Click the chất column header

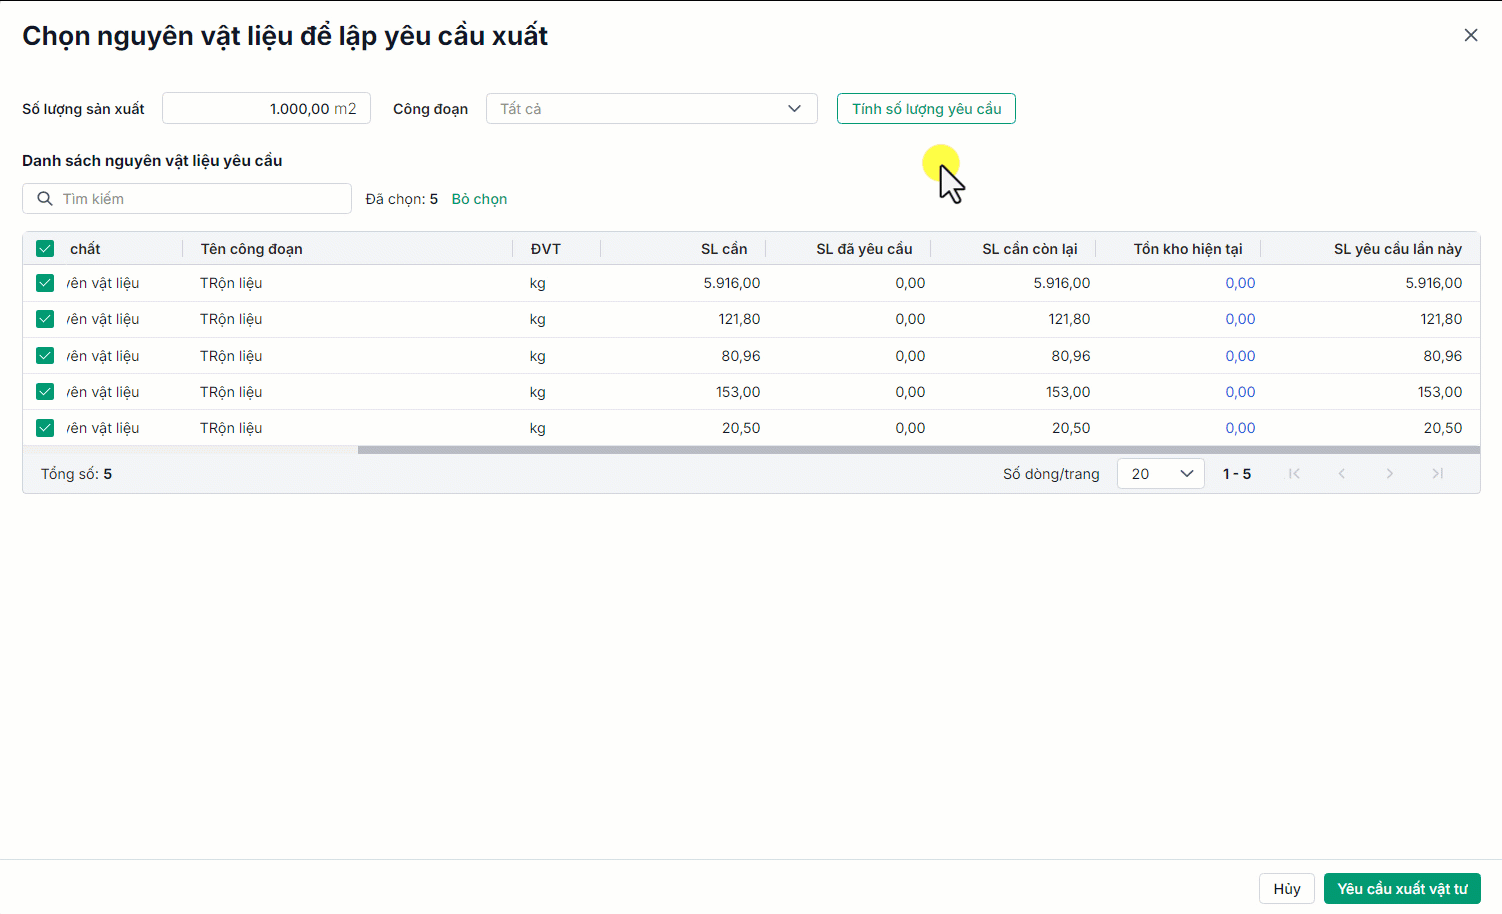click(85, 249)
